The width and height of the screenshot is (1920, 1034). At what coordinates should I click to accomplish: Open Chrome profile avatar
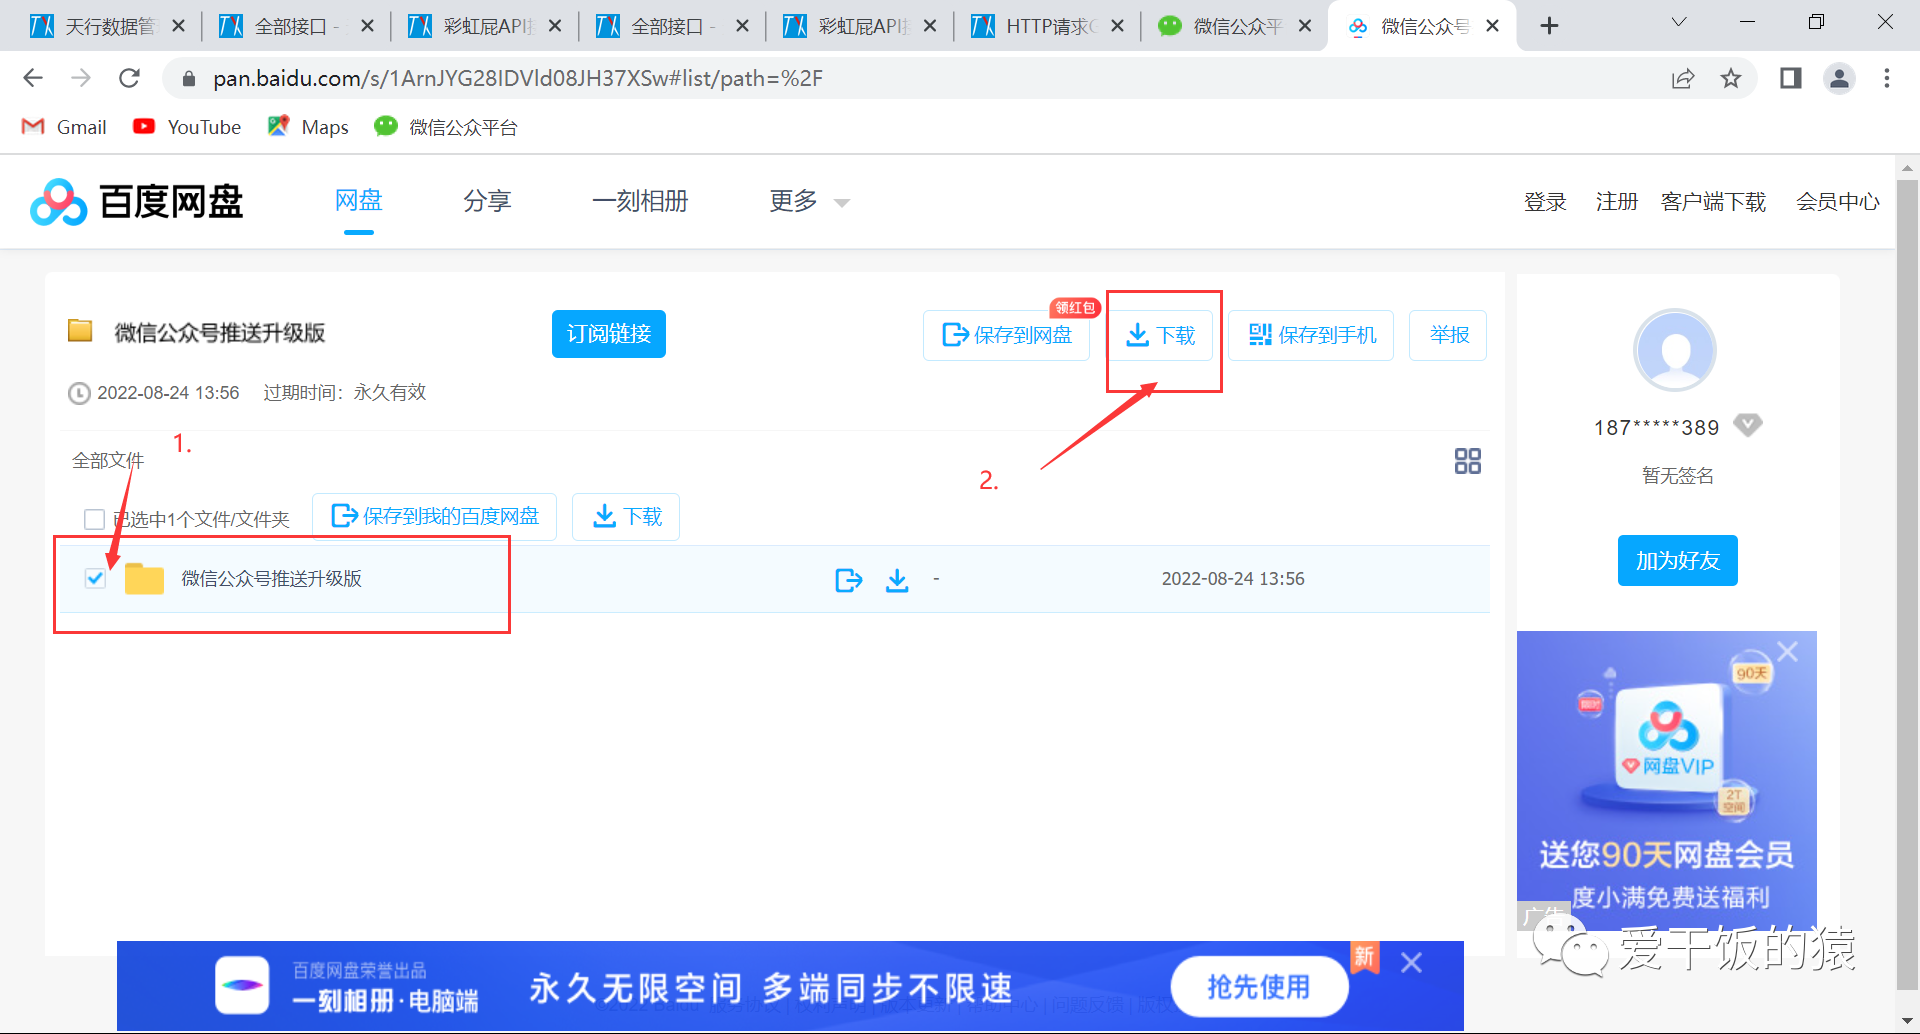pos(1839,78)
